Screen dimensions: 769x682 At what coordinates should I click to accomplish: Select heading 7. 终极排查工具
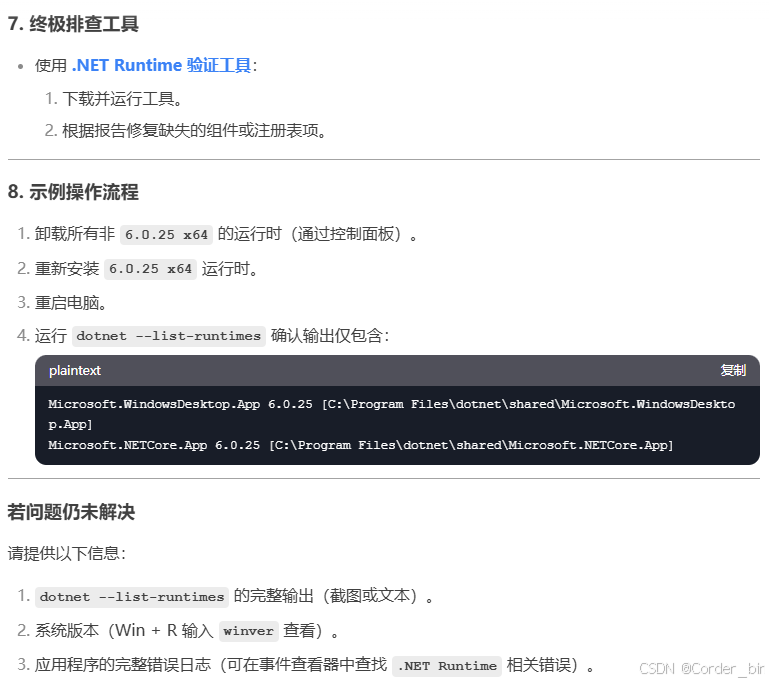[73, 24]
